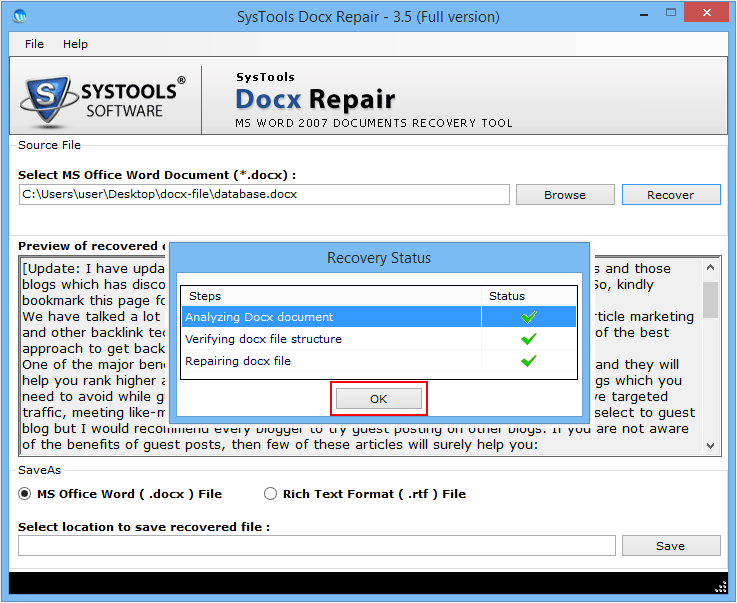Open the File menu
The image size is (737, 603).
[34, 44]
